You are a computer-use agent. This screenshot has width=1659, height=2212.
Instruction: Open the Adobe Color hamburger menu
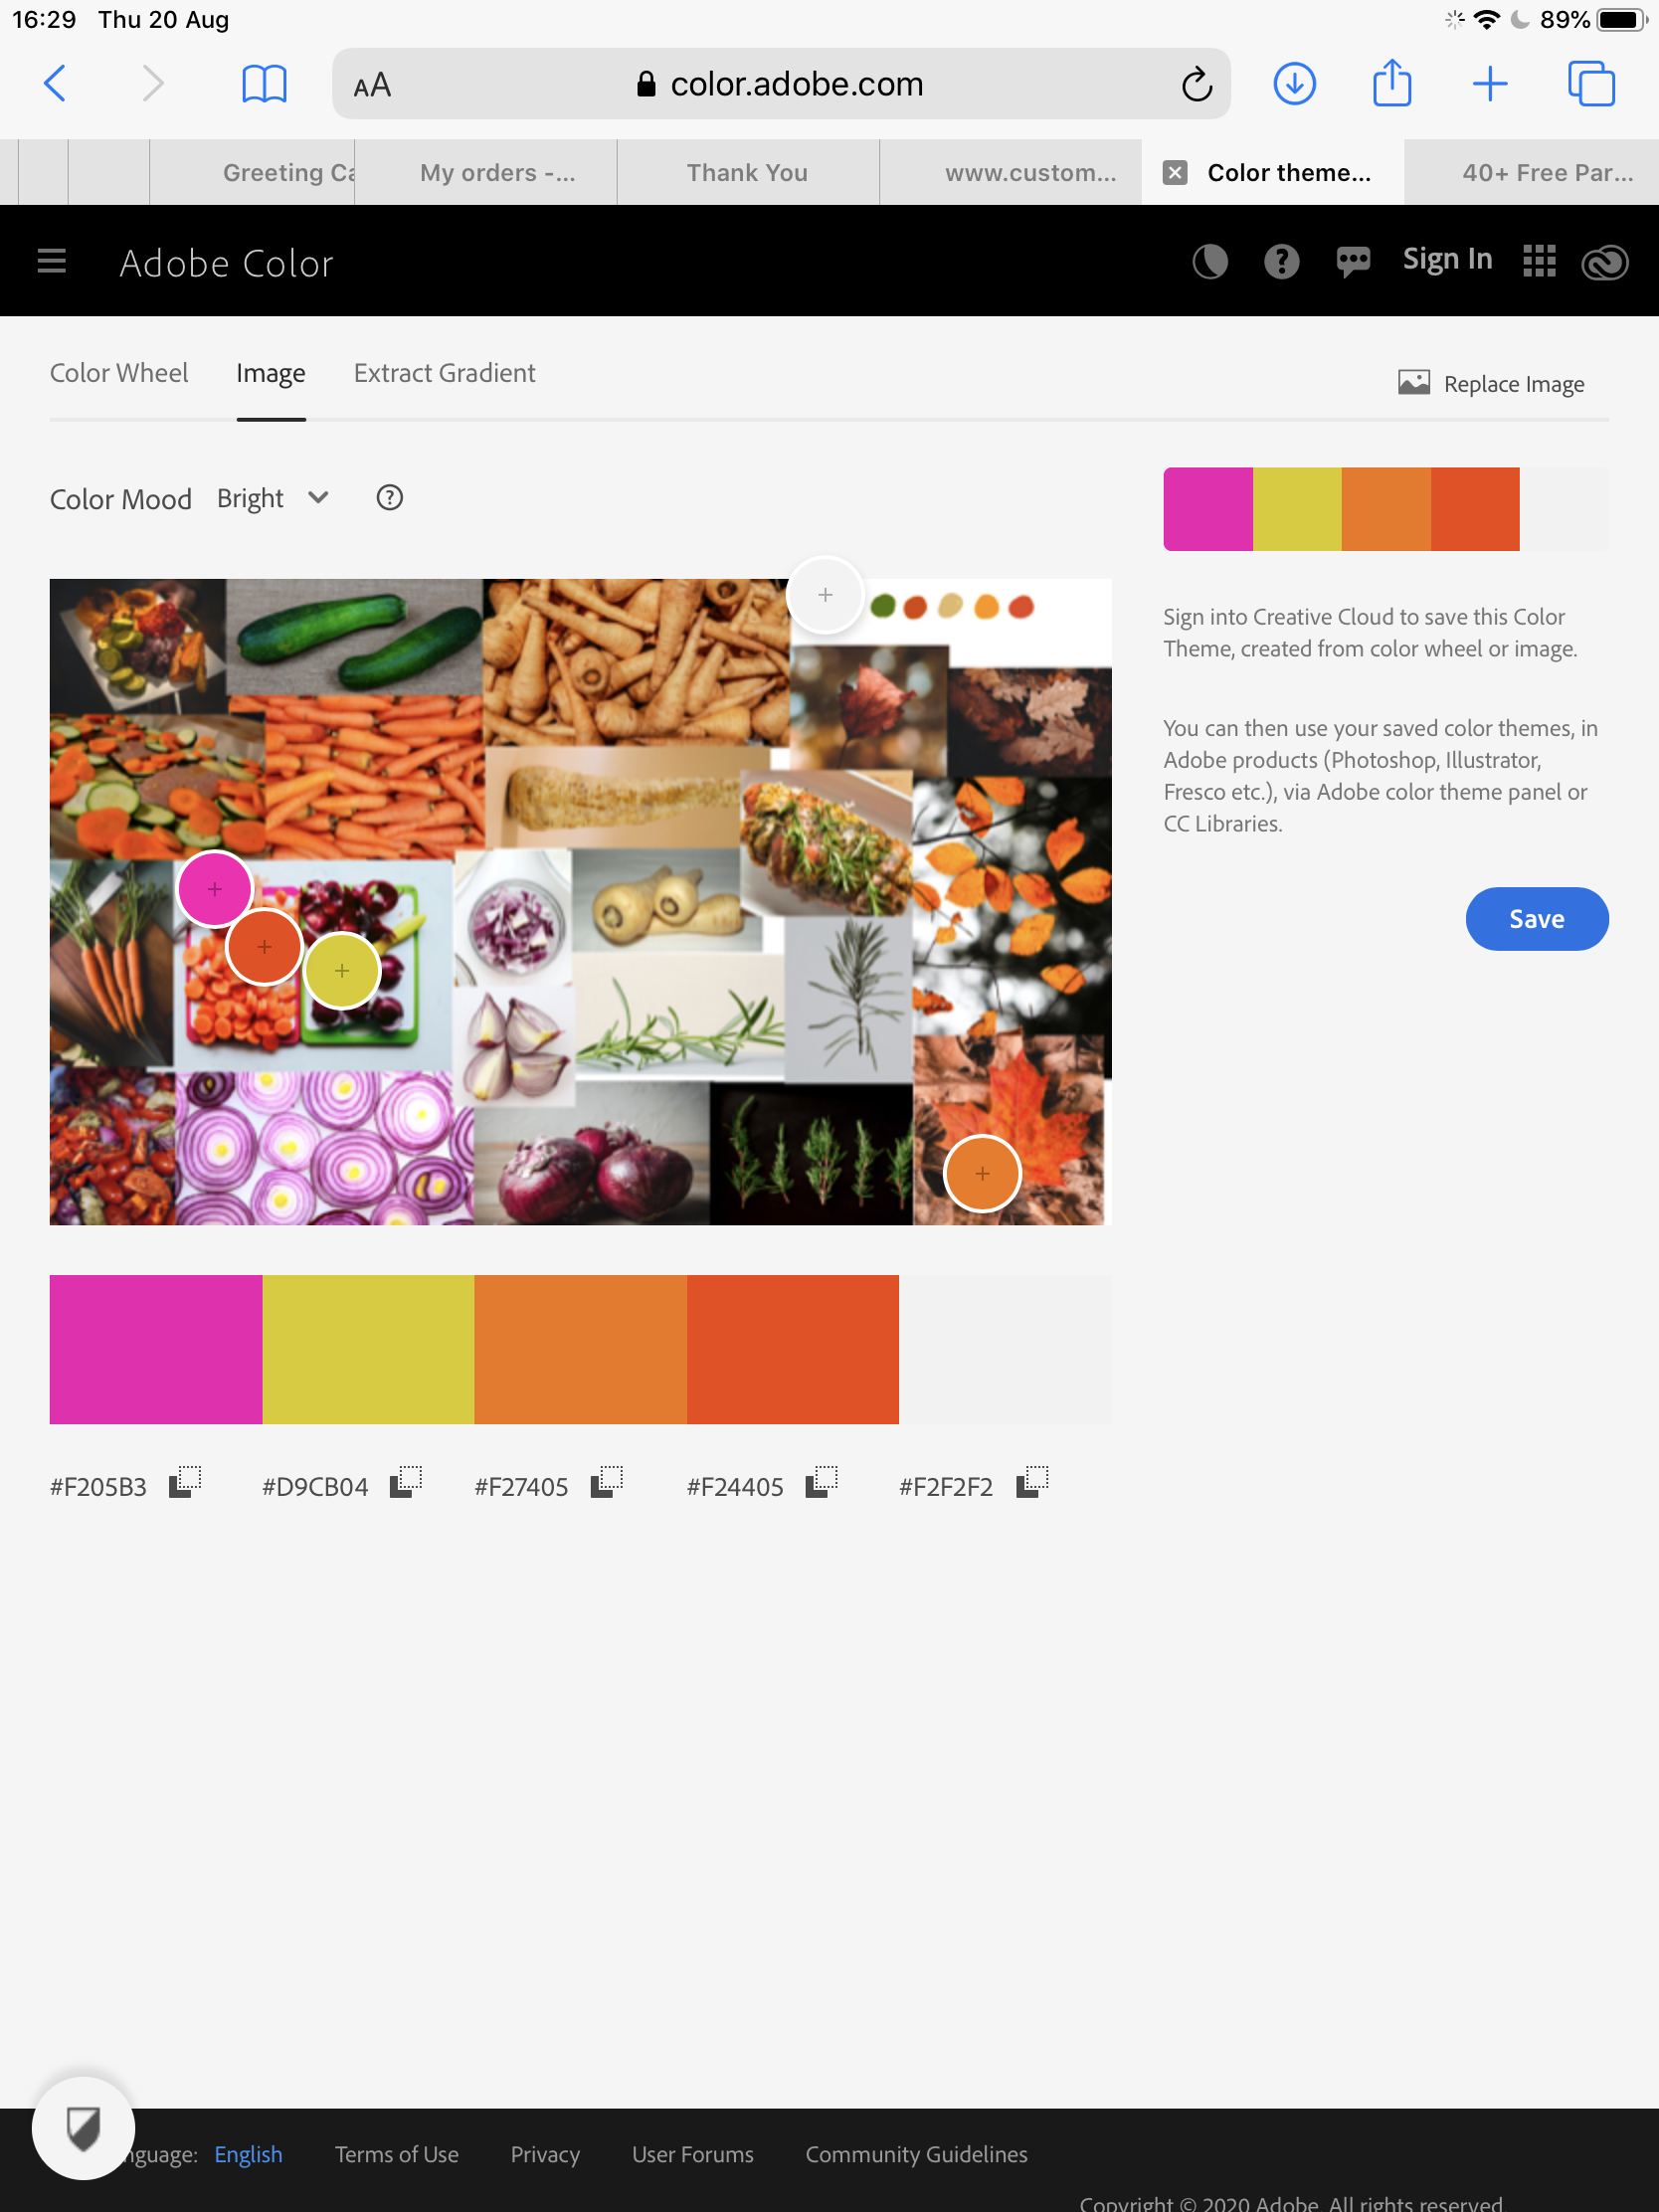point(52,261)
